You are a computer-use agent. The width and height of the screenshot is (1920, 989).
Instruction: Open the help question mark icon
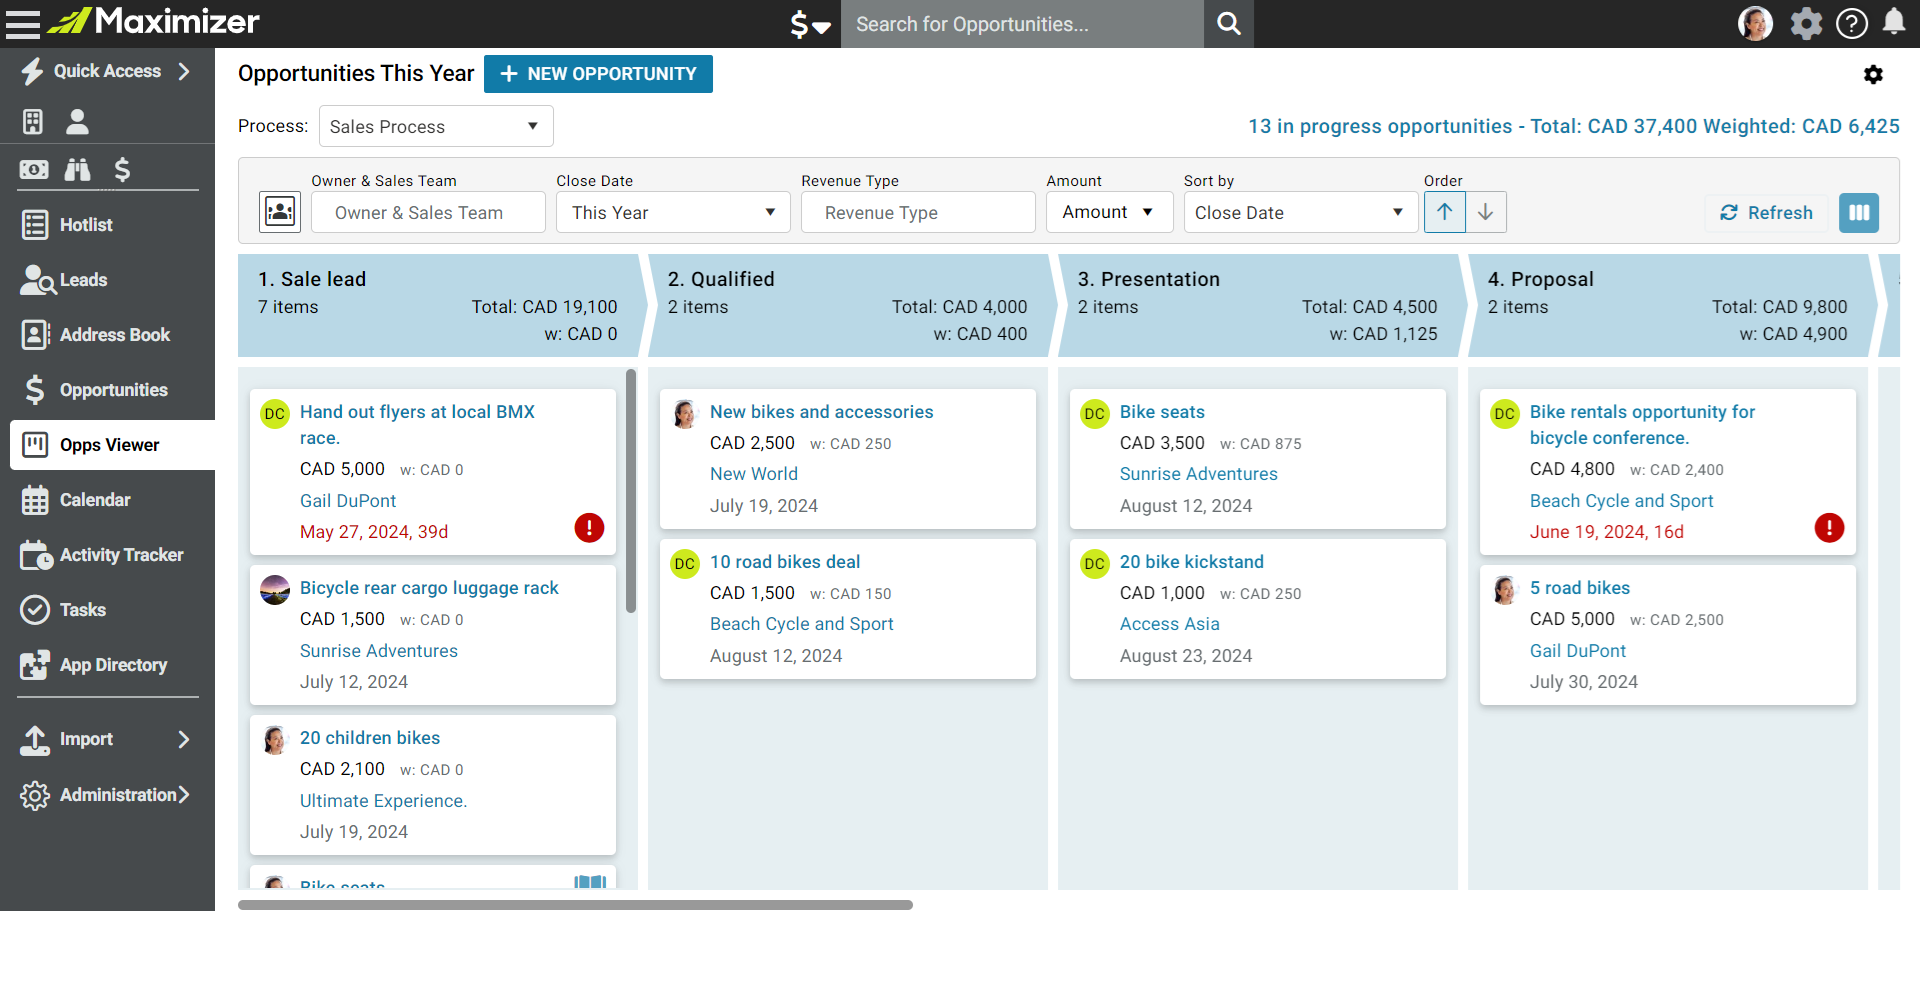(x=1852, y=23)
